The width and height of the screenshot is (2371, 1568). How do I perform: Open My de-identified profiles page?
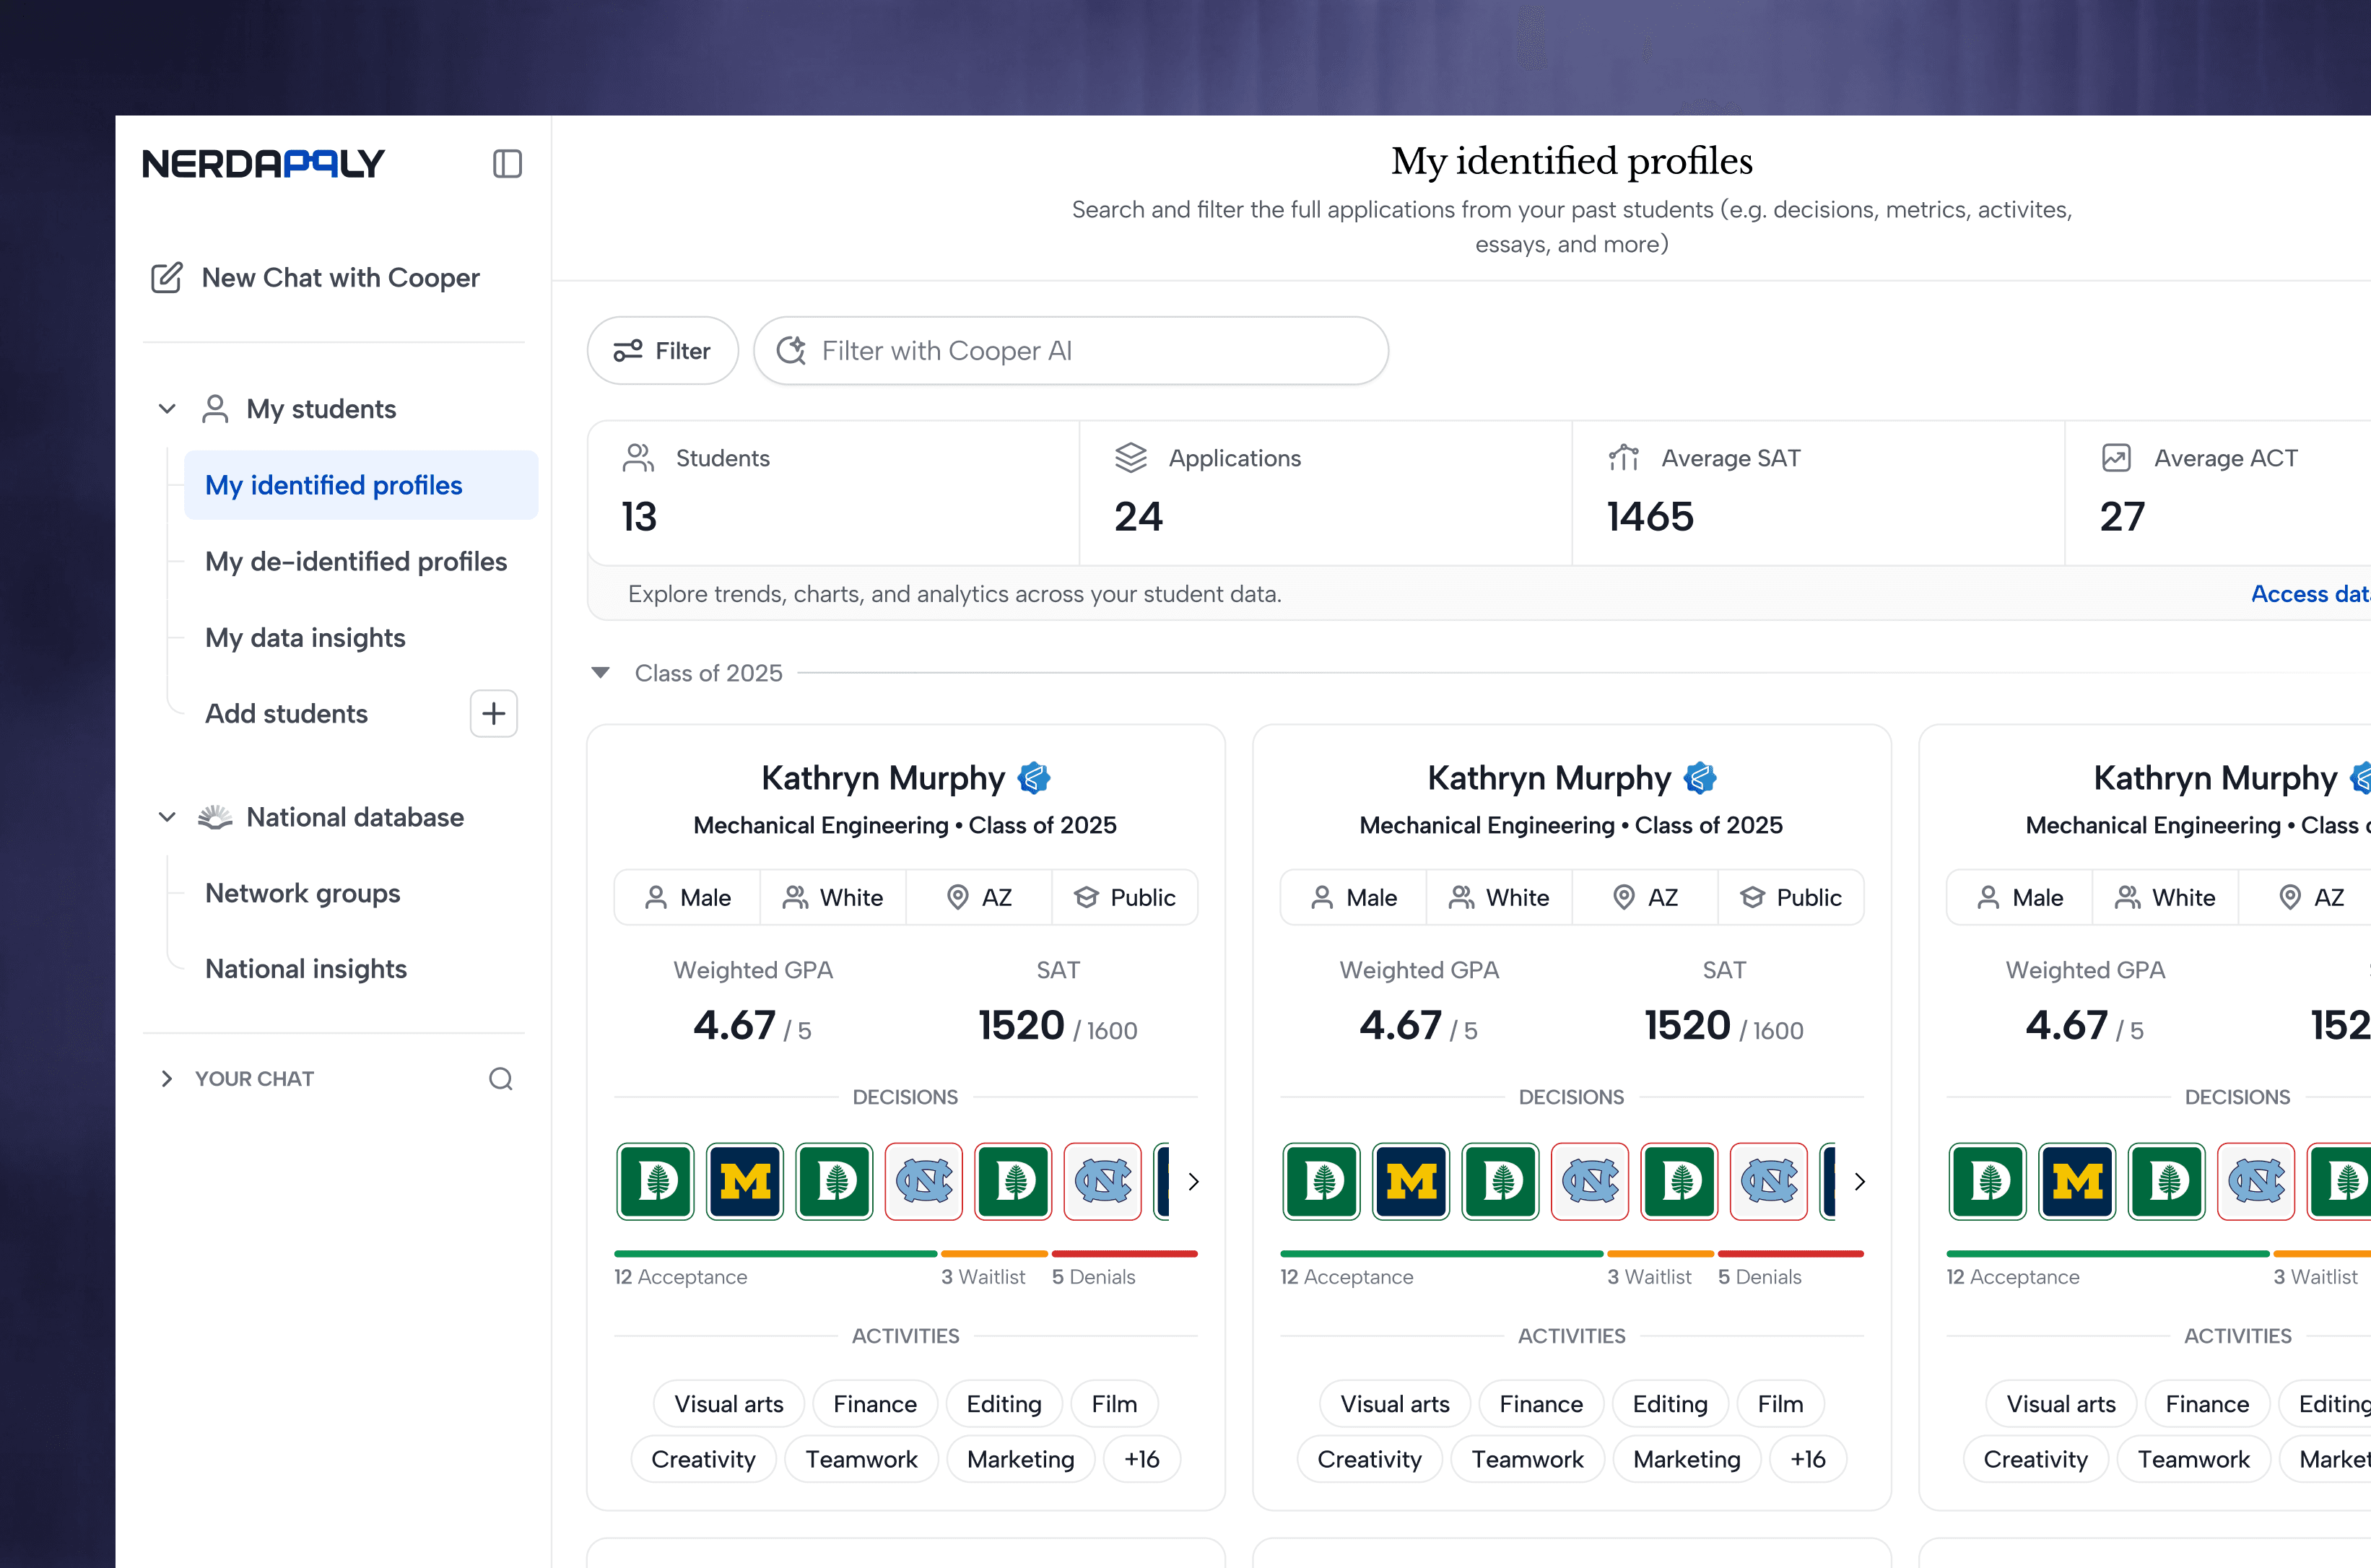[355, 561]
